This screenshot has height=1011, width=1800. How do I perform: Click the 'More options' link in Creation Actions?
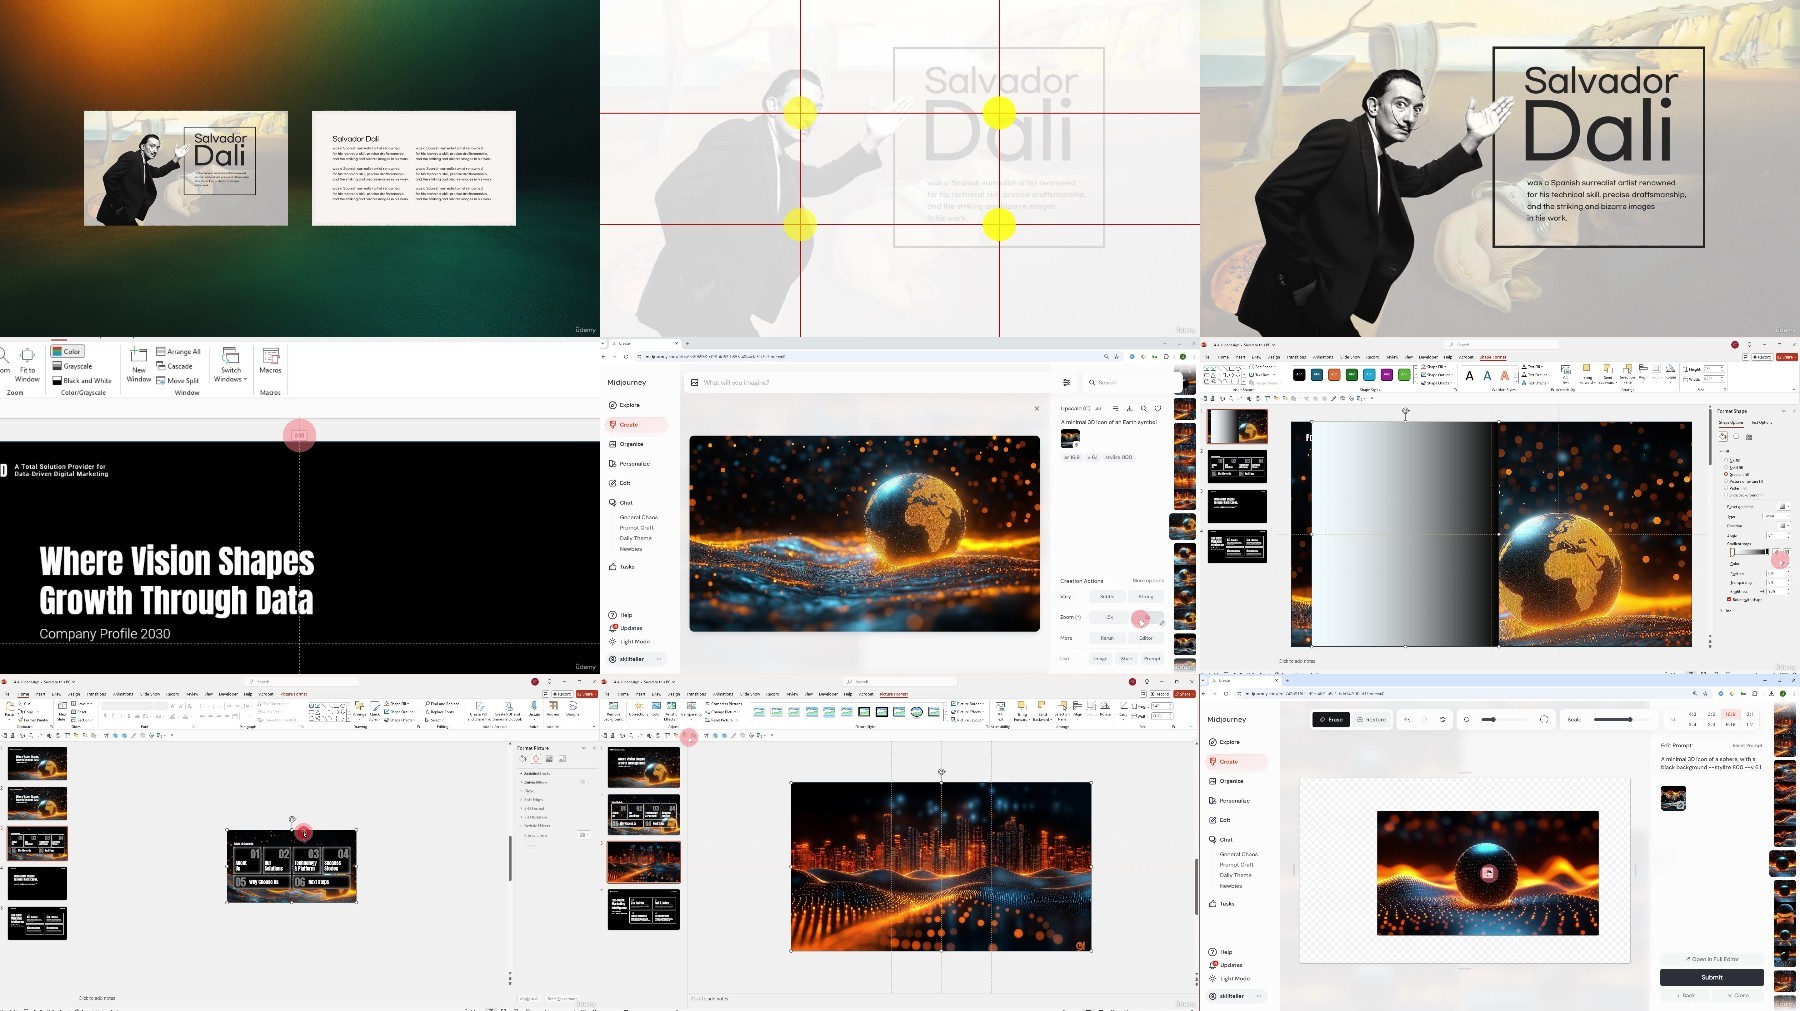[1148, 580]
